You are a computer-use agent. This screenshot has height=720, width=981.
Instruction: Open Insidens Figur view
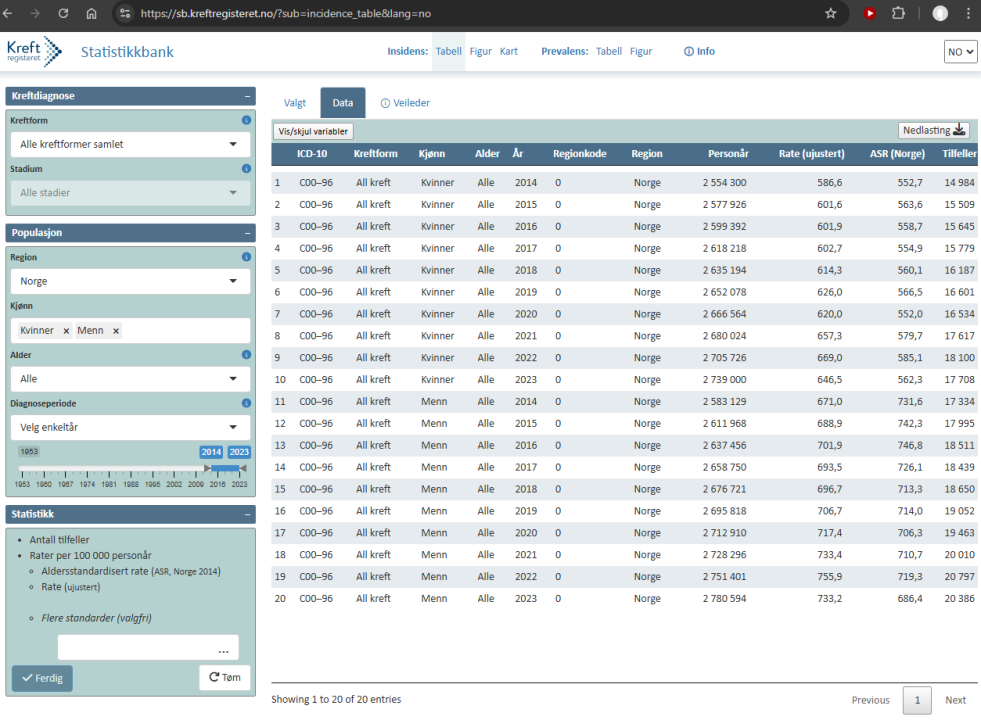click(480, 51)
